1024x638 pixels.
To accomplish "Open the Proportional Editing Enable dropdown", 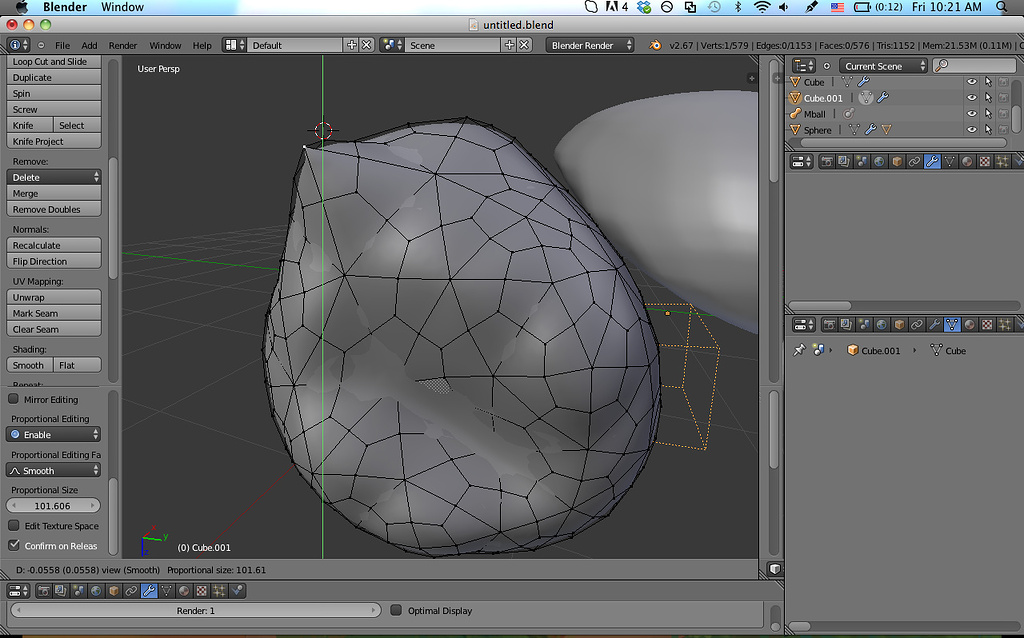I will point(54,434).
